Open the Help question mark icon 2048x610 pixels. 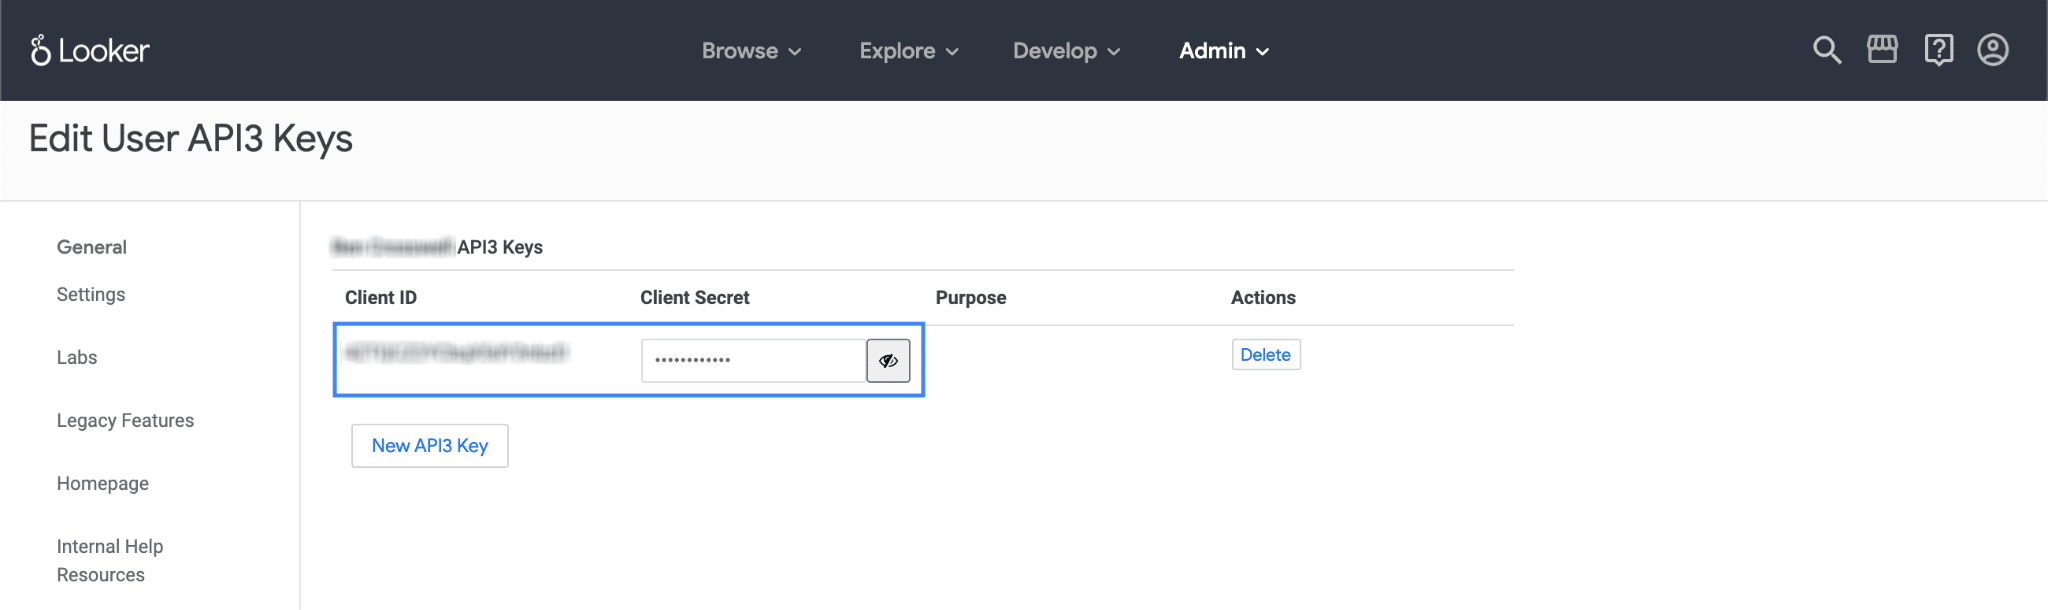pyautogui.click(x=1938, y=50)
